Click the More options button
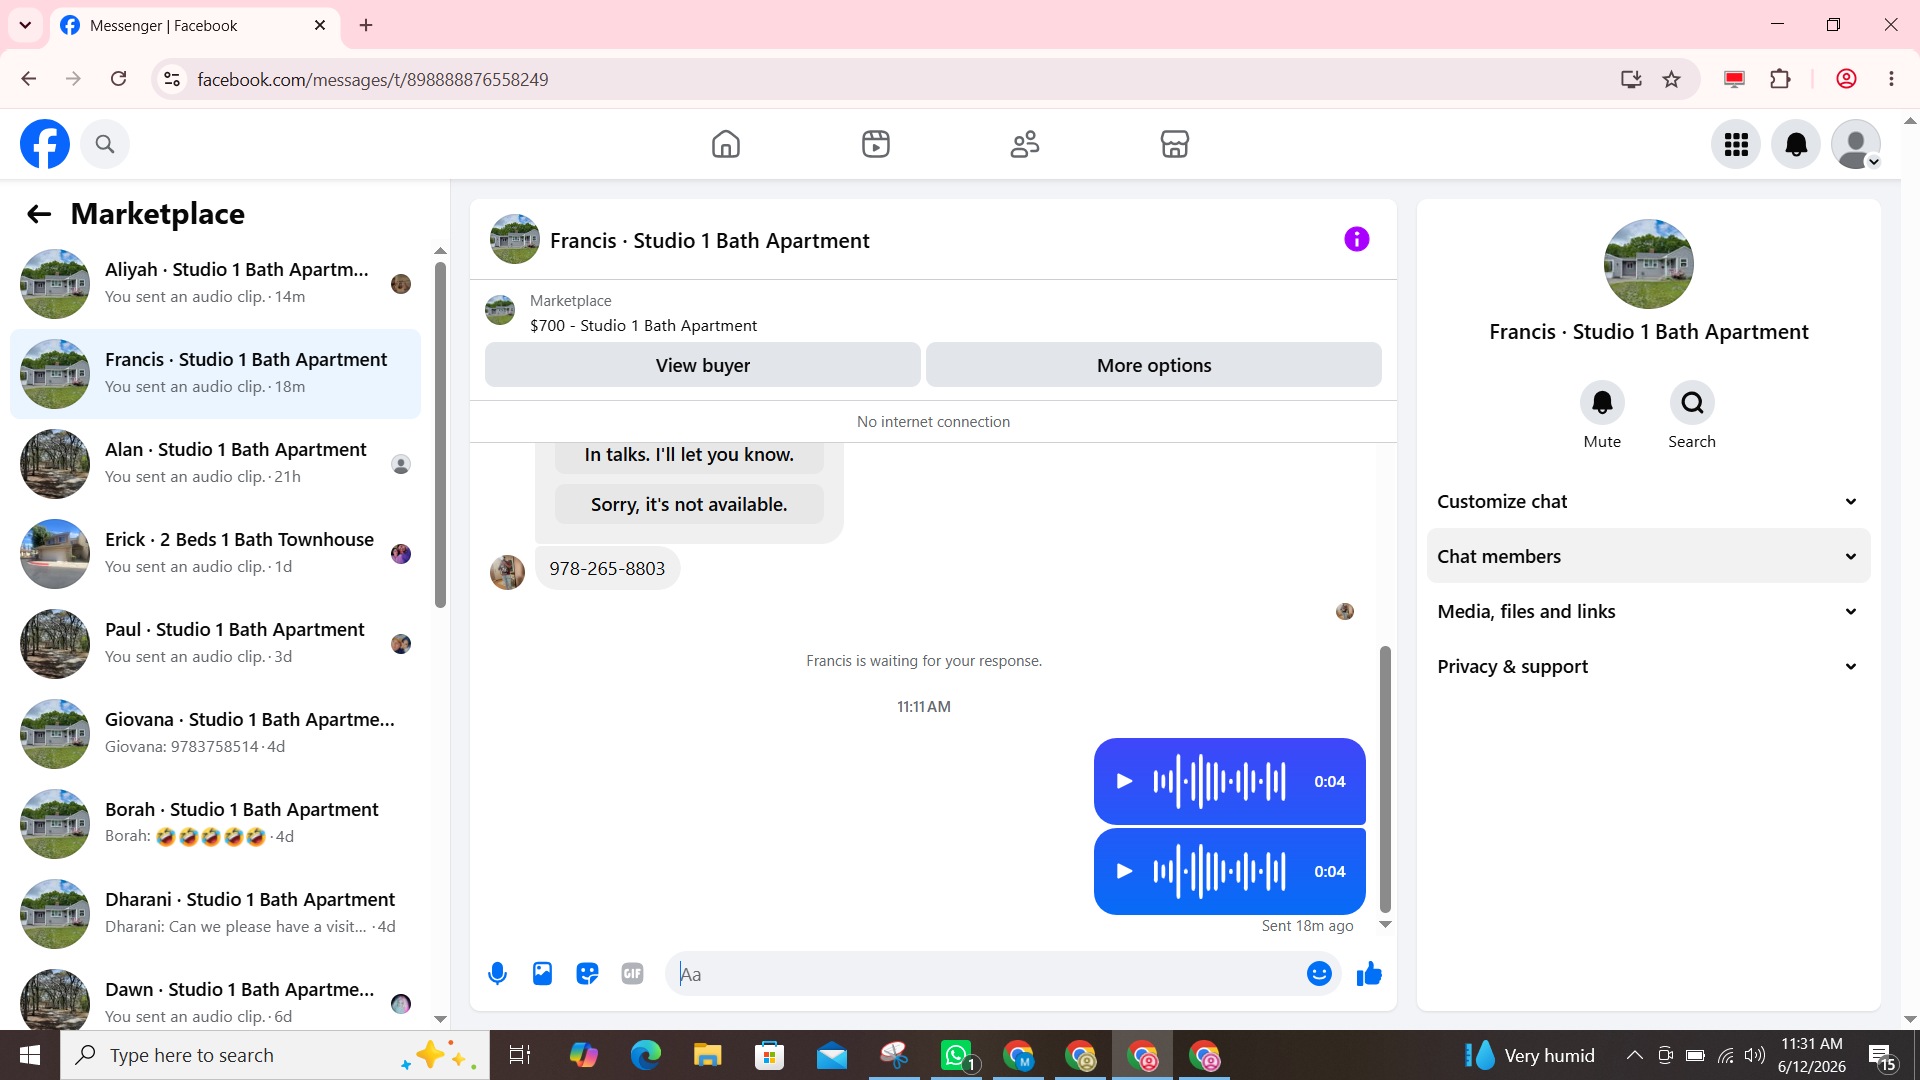The width and height of the screenshot is (1920, 1080). point(1154,365)
